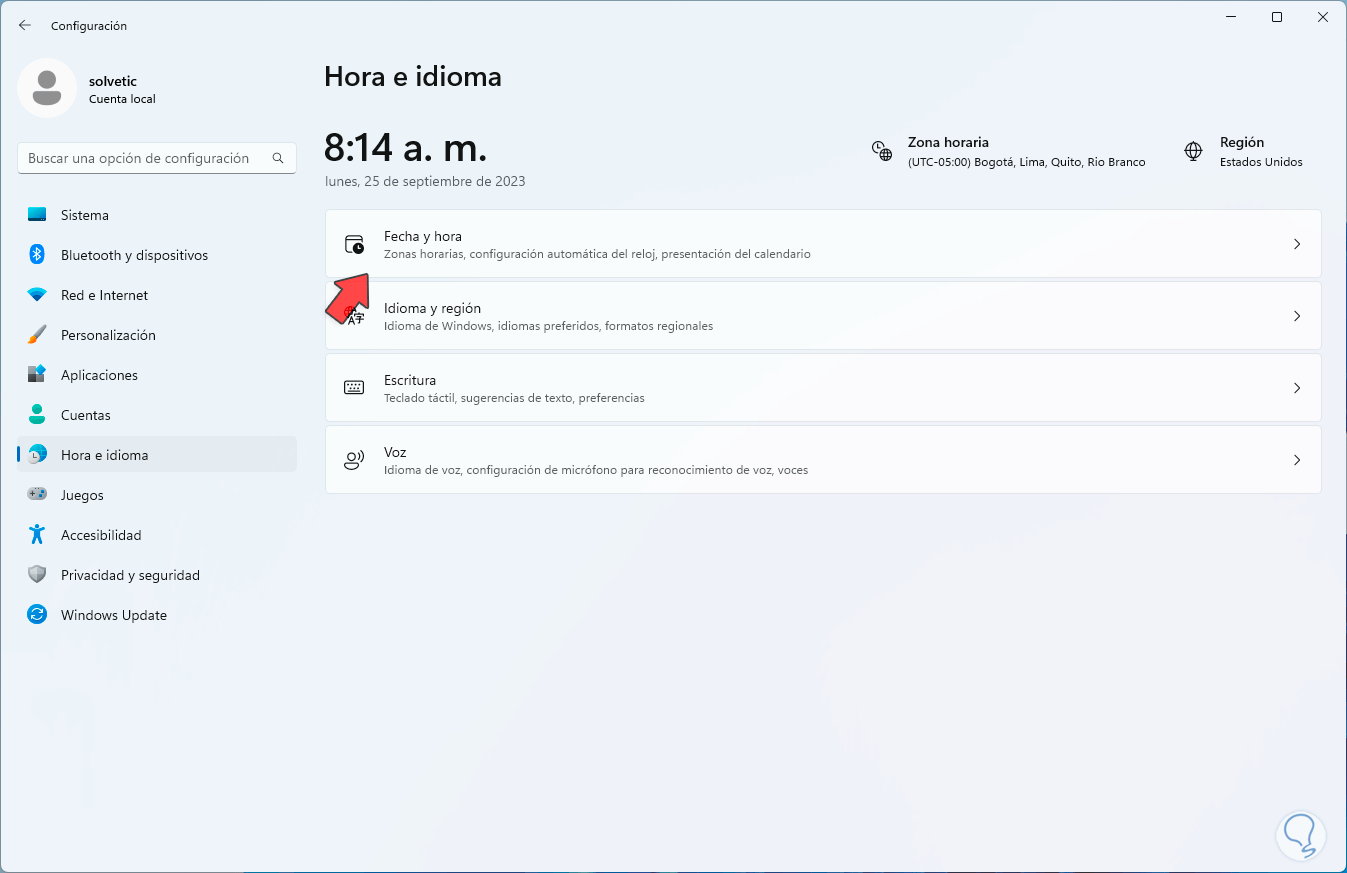The image size is (1347, 873).
Task: Click the Sistema monitor icon
Action: pyautogui.click(x=37, y=215)
